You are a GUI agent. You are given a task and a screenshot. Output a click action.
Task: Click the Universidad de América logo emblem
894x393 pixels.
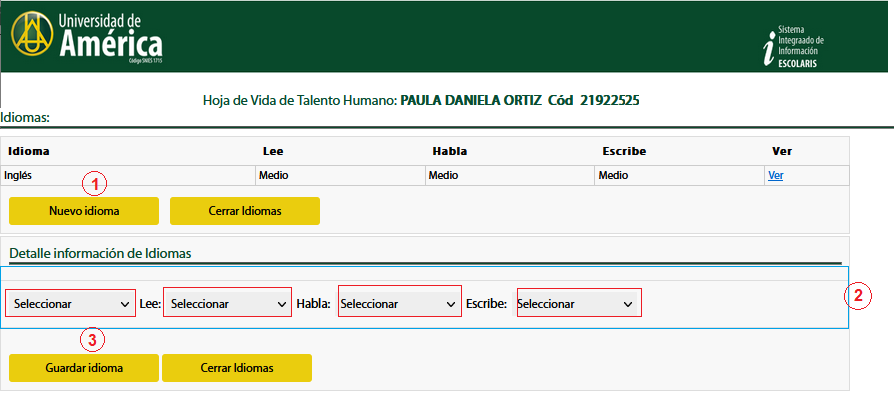32,35
